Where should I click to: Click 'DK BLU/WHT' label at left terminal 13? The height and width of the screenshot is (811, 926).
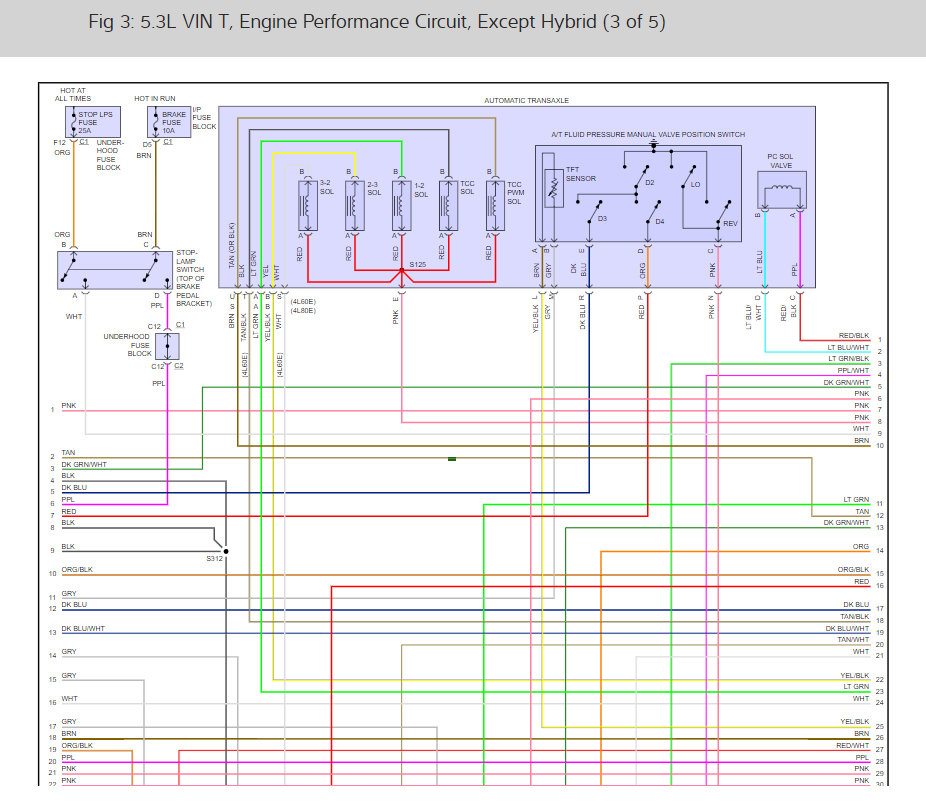pos(83,628)
